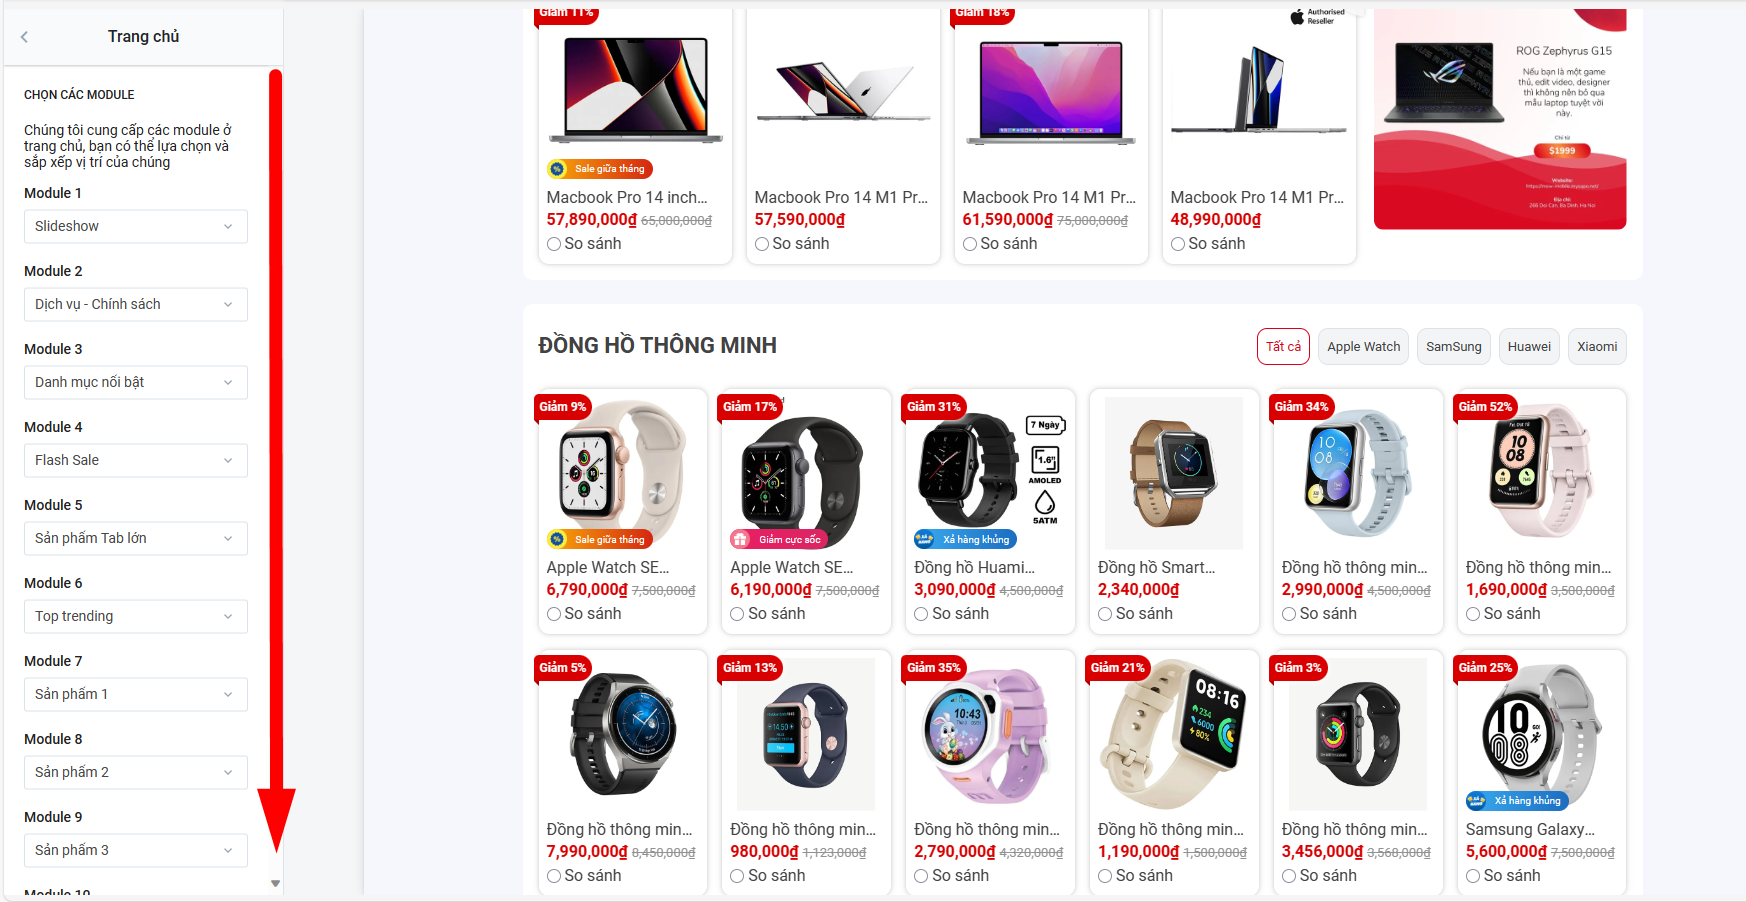Click the sidebar scrollbar down arrow
Image resolution: width=1746 pixels, height=902 pixels.
pyautogui.click(x=275, y=884)
